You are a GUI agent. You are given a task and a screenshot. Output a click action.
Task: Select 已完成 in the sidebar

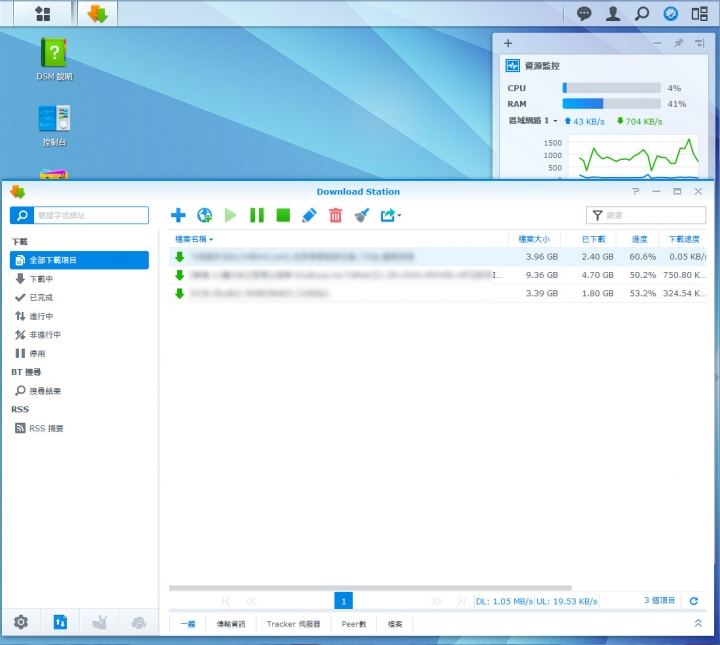pos(79,297)
